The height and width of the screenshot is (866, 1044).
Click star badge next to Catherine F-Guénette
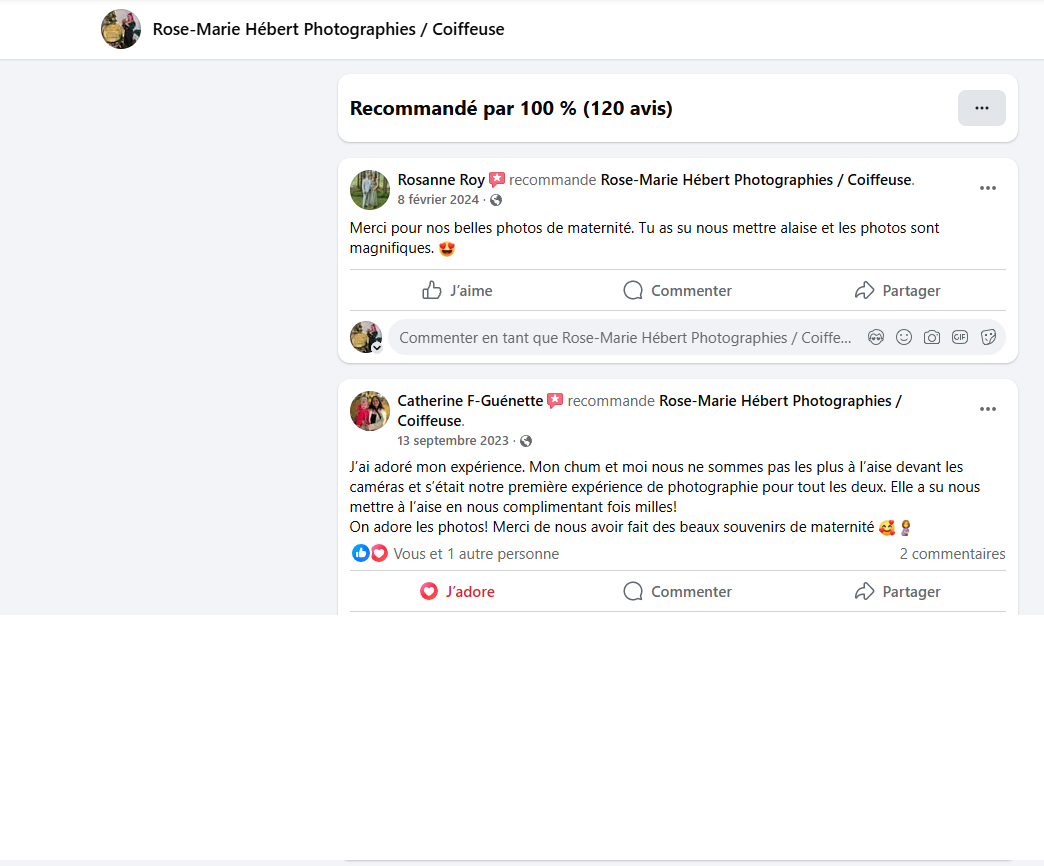pos(555,401)
